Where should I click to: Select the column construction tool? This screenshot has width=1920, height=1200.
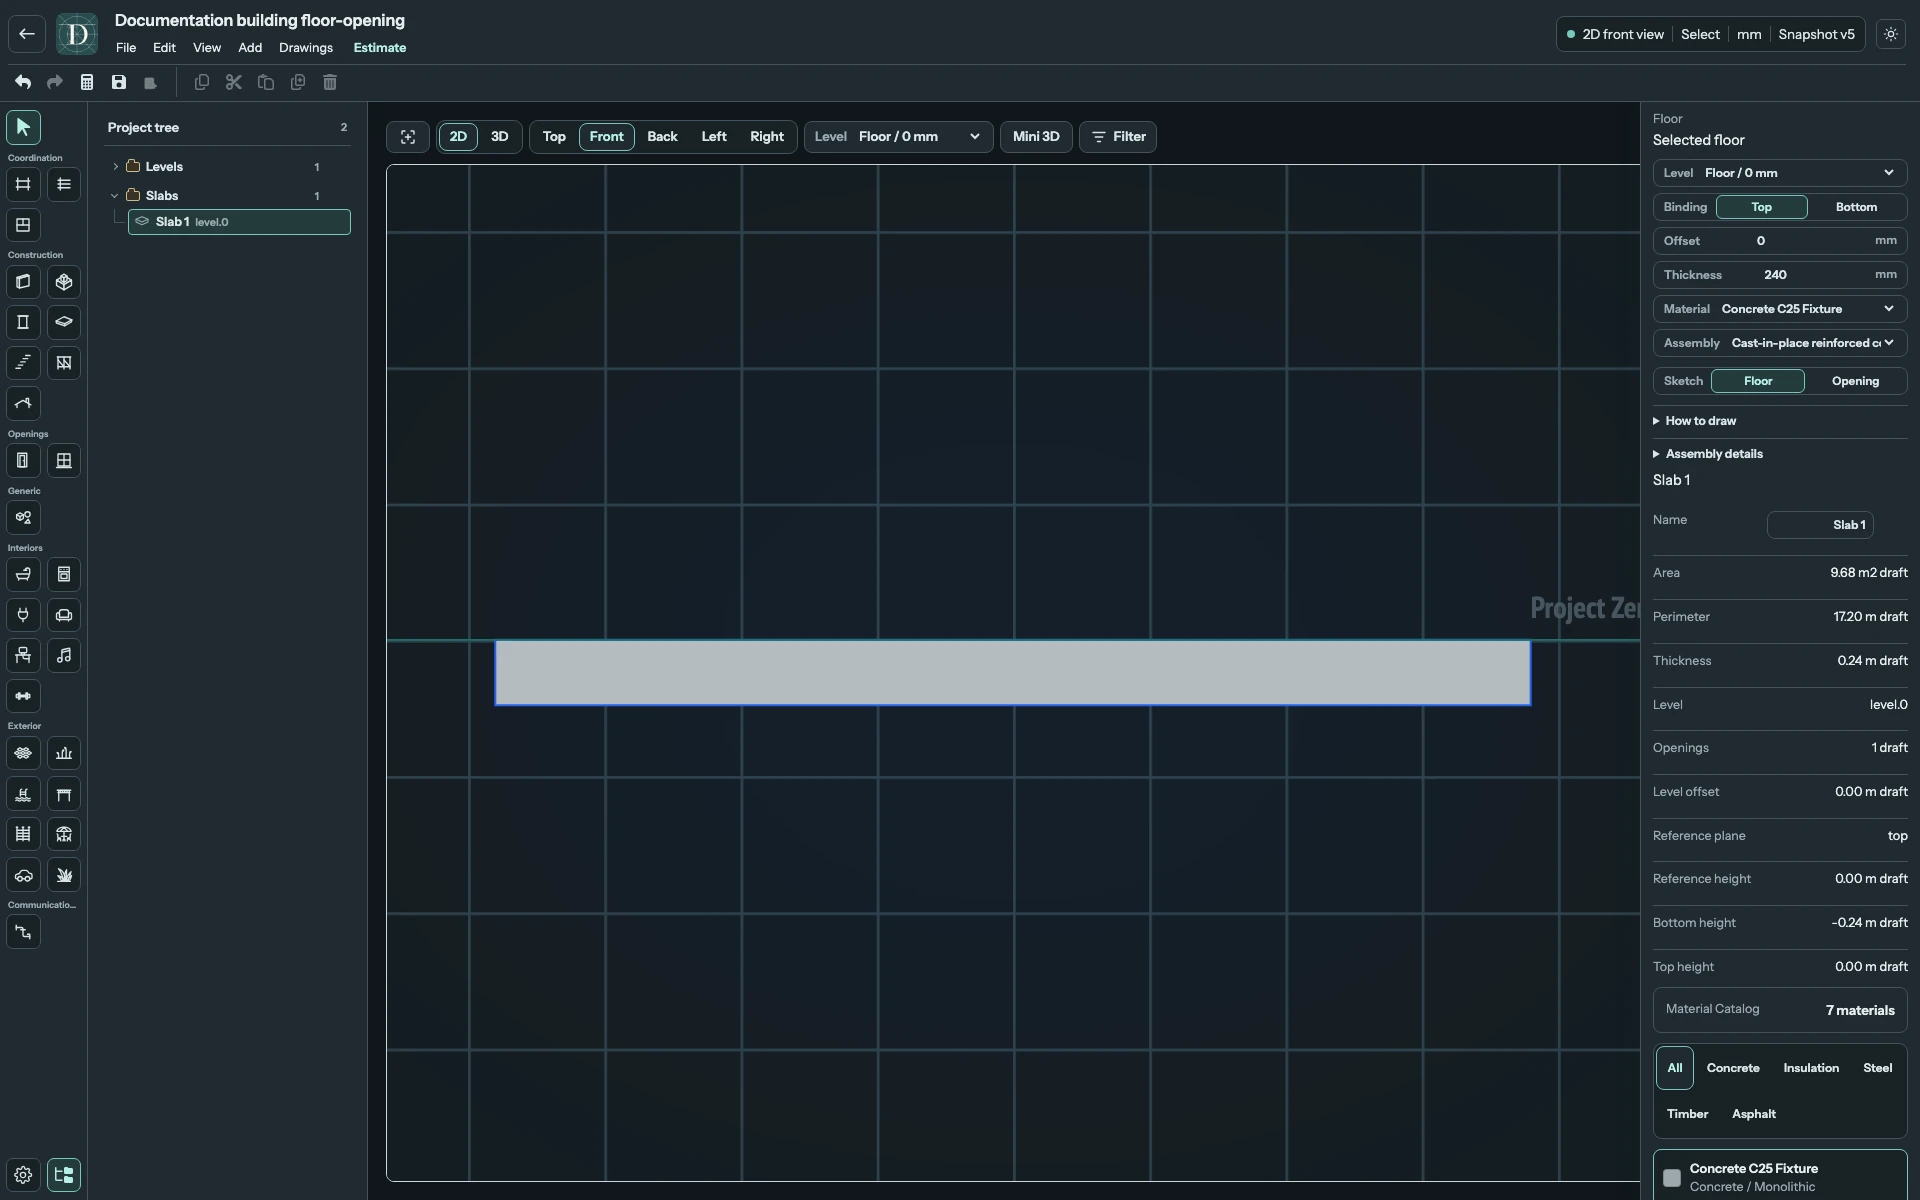coord(23,322)
